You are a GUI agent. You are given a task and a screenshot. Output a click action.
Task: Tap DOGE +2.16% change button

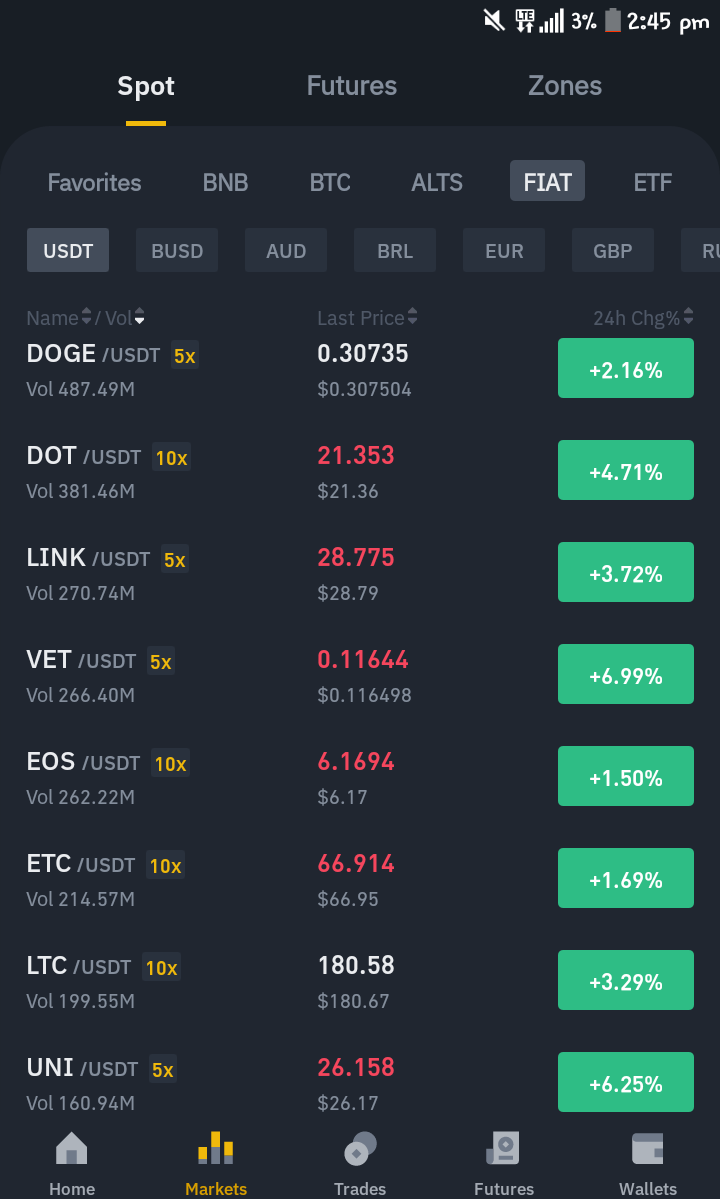[x=626, y=368]
